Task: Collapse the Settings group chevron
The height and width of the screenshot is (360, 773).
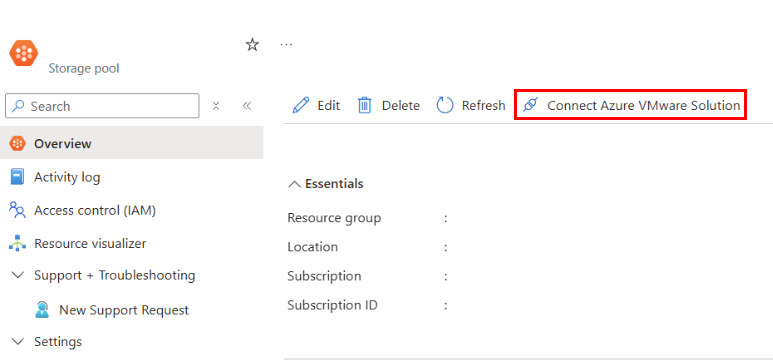Action: (x=17, y=341)
